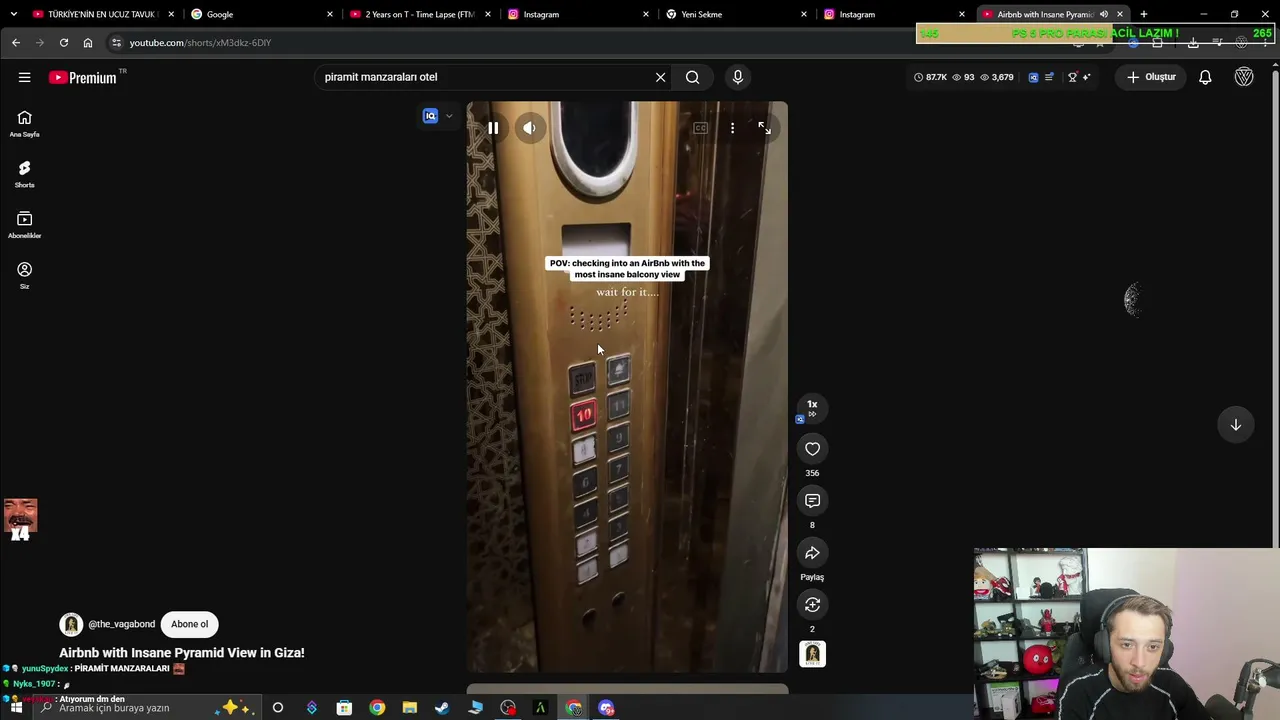Change playback speed 1x button
The width and height of the screenshot is (1280, 720).
812,408
